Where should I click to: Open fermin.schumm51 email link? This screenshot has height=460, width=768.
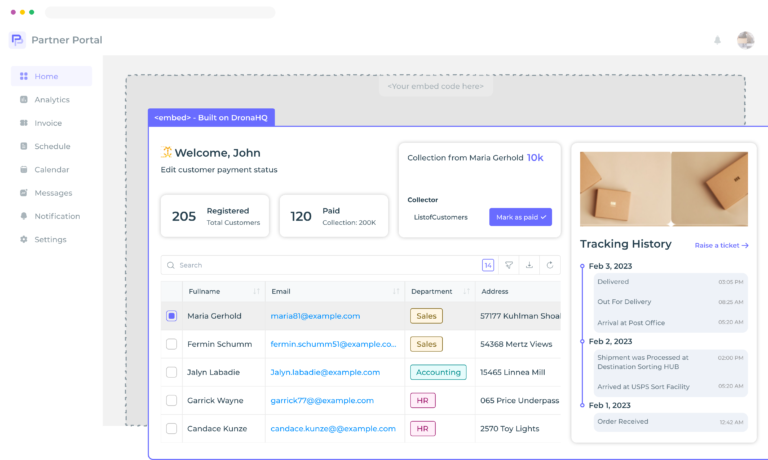333,344
